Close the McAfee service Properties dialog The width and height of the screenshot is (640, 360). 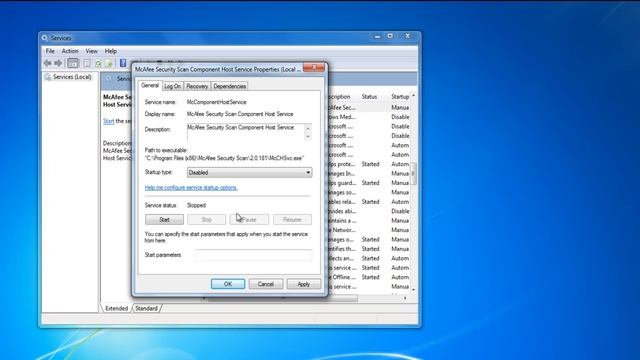coord(315,67)
